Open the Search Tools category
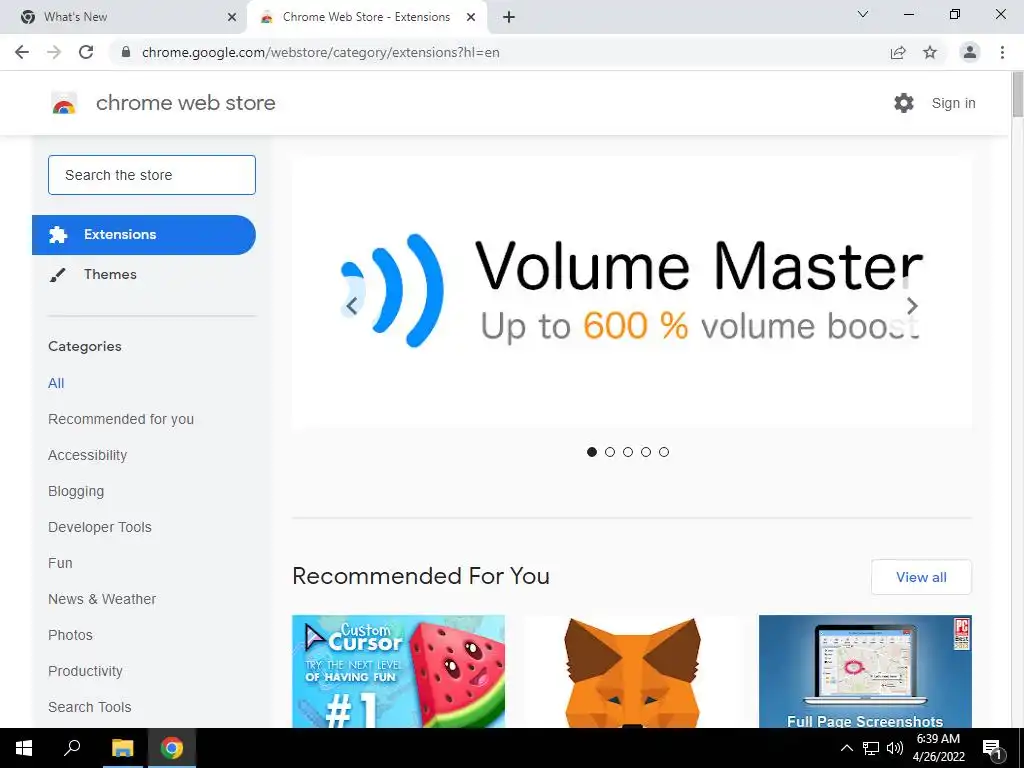This screenshot has width=1024, height=768. (x=89, y=707)
